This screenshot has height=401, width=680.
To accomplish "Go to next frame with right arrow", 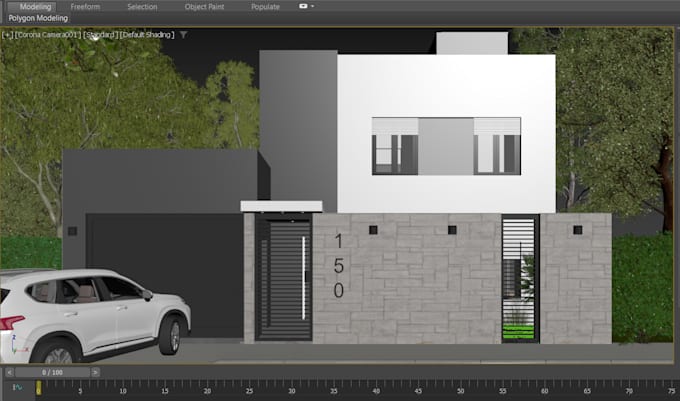I will [95, 372].
